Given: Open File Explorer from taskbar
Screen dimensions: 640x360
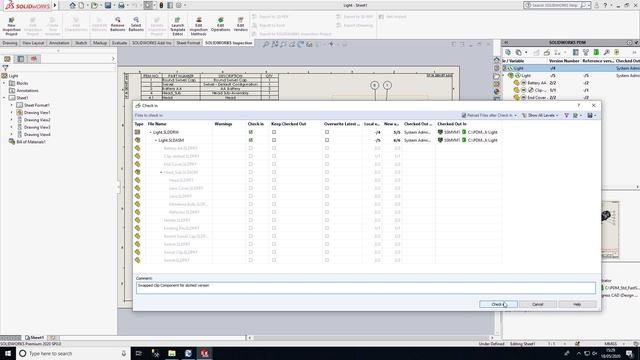Looking at the screenshot, I should tap(172, 353).
